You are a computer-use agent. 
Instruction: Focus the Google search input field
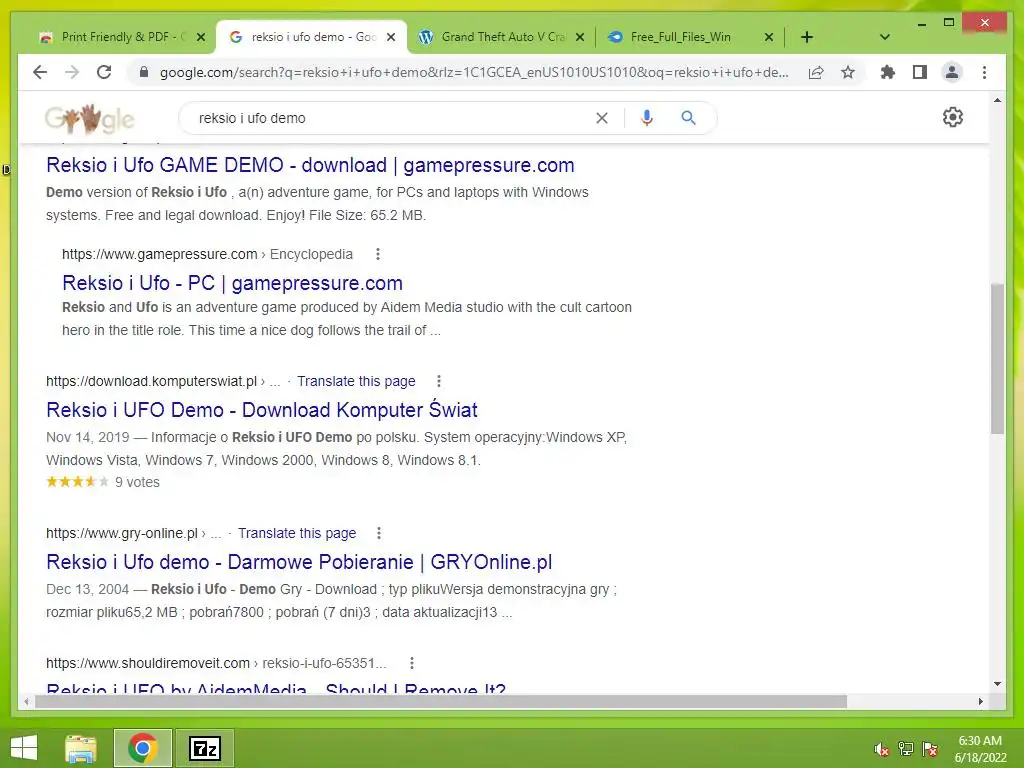392,118
